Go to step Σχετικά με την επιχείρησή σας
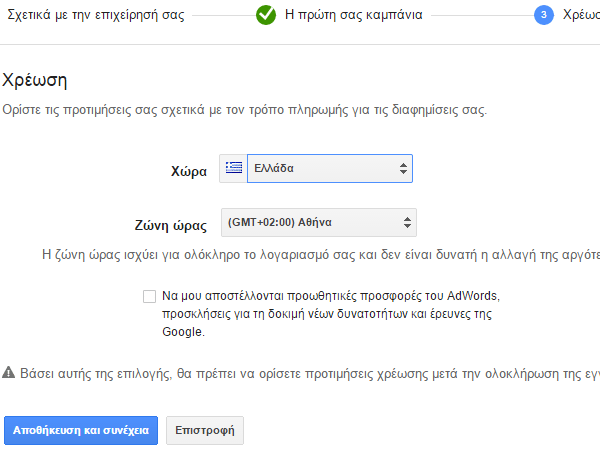This screenshot has width=600, height=452. [96, 15]
